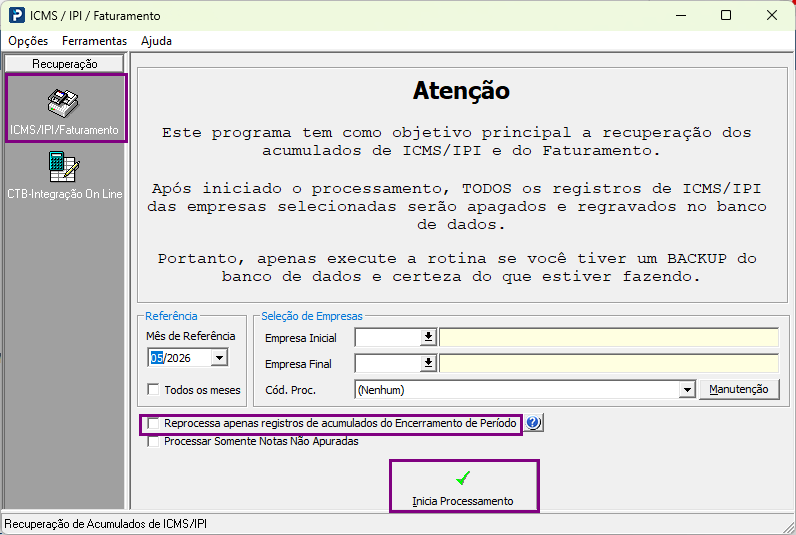Click the Empresa Inicial code field
This screenshot has width=796, height=535.
tap(388, 337)
